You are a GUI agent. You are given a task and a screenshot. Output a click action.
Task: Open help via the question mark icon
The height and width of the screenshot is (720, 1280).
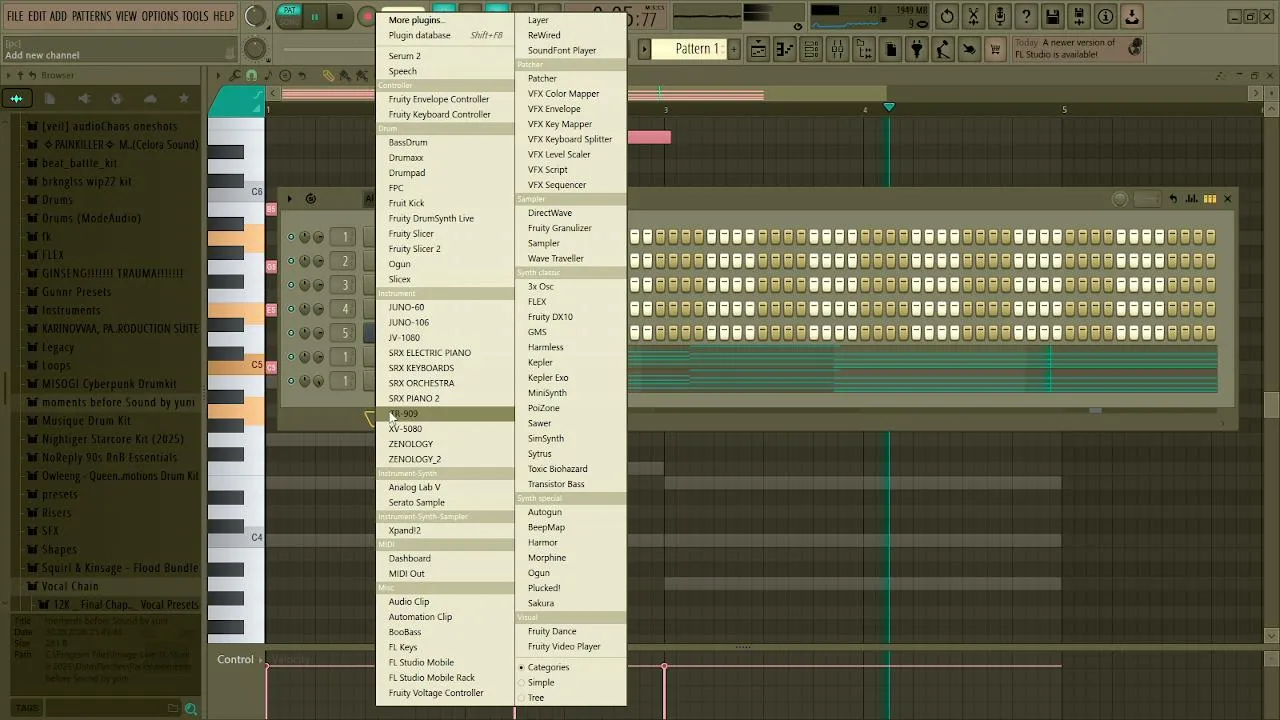coord(1026,17)
